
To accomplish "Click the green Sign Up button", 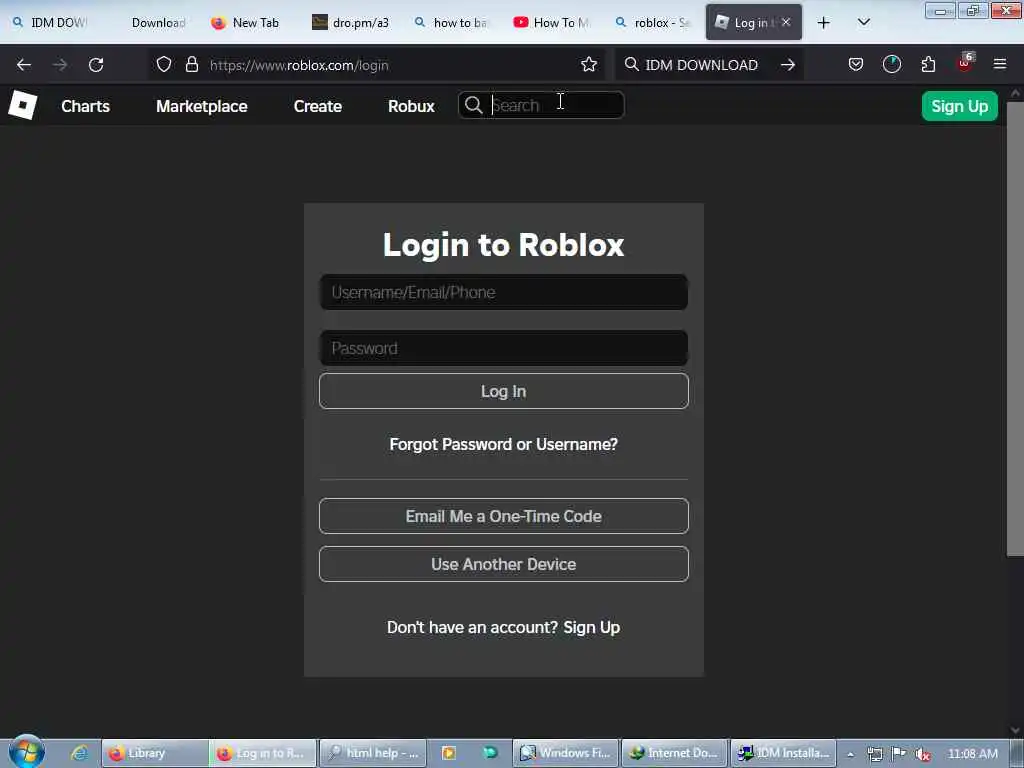I will [959, 106].
